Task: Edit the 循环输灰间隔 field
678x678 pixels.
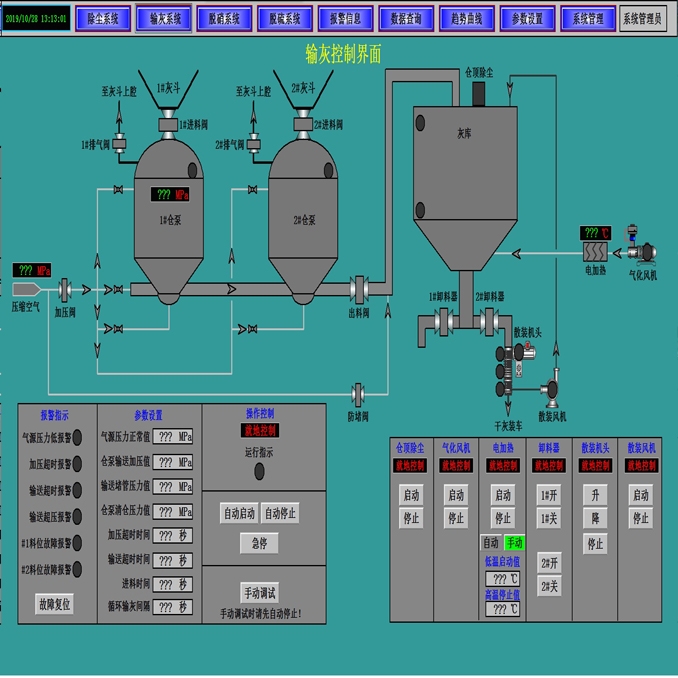Action: tap(173, 607)
